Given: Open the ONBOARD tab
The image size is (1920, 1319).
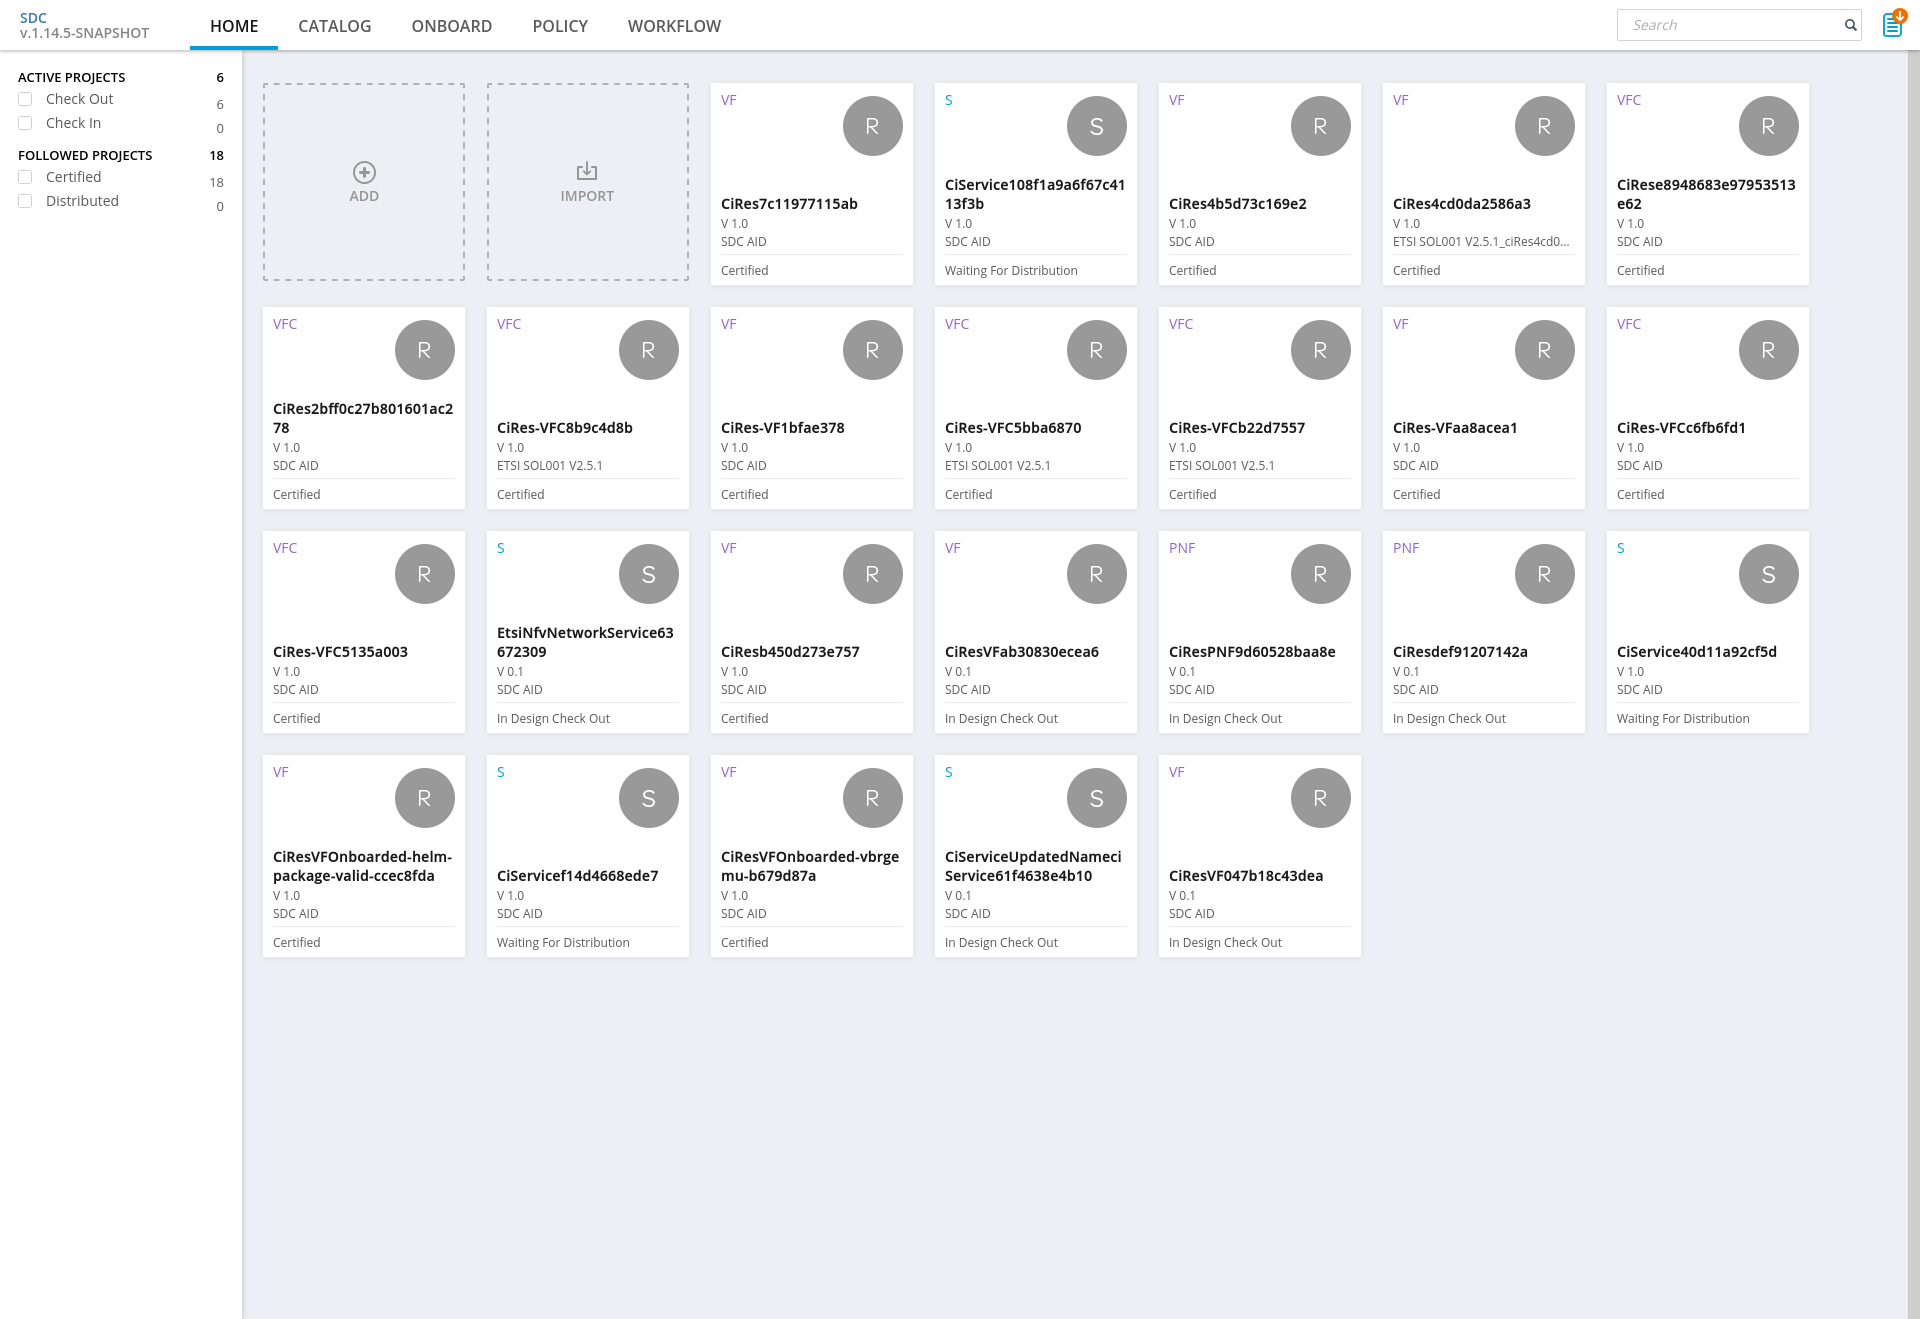Looking at the screenshot, I should tap(452, 26).
